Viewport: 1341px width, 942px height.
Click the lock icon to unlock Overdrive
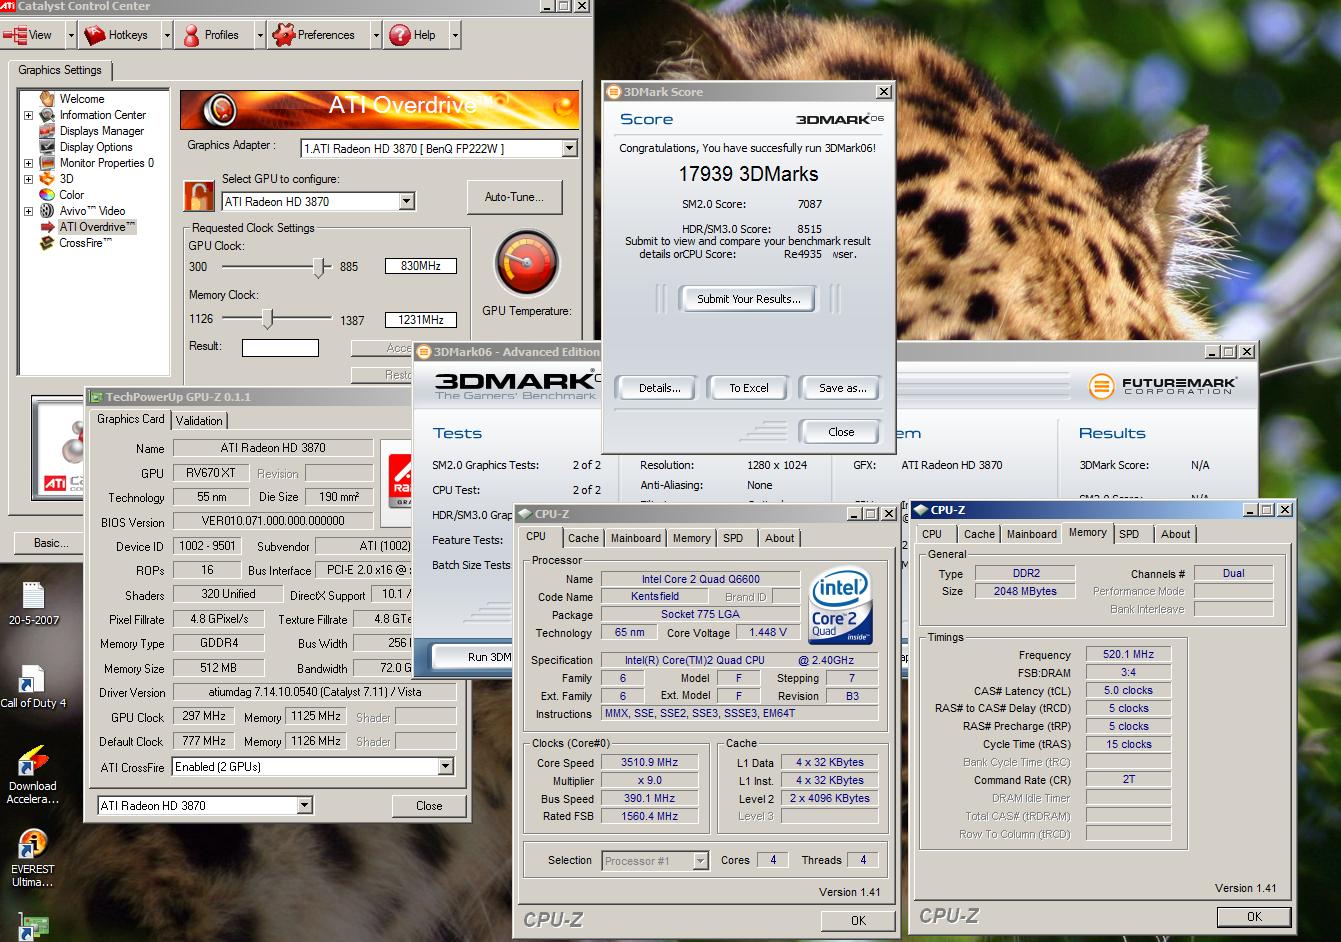coord(199,195)
